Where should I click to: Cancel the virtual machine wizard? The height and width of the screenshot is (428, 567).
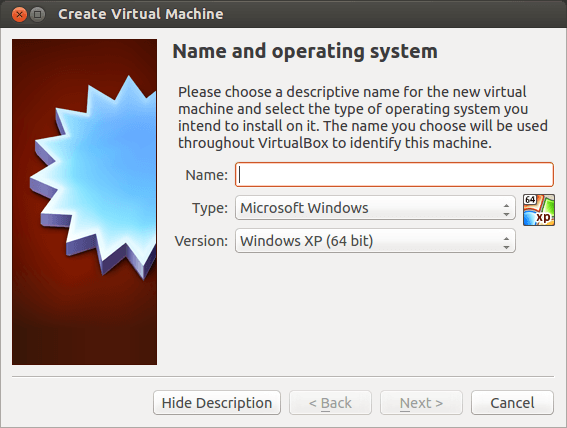512,403
